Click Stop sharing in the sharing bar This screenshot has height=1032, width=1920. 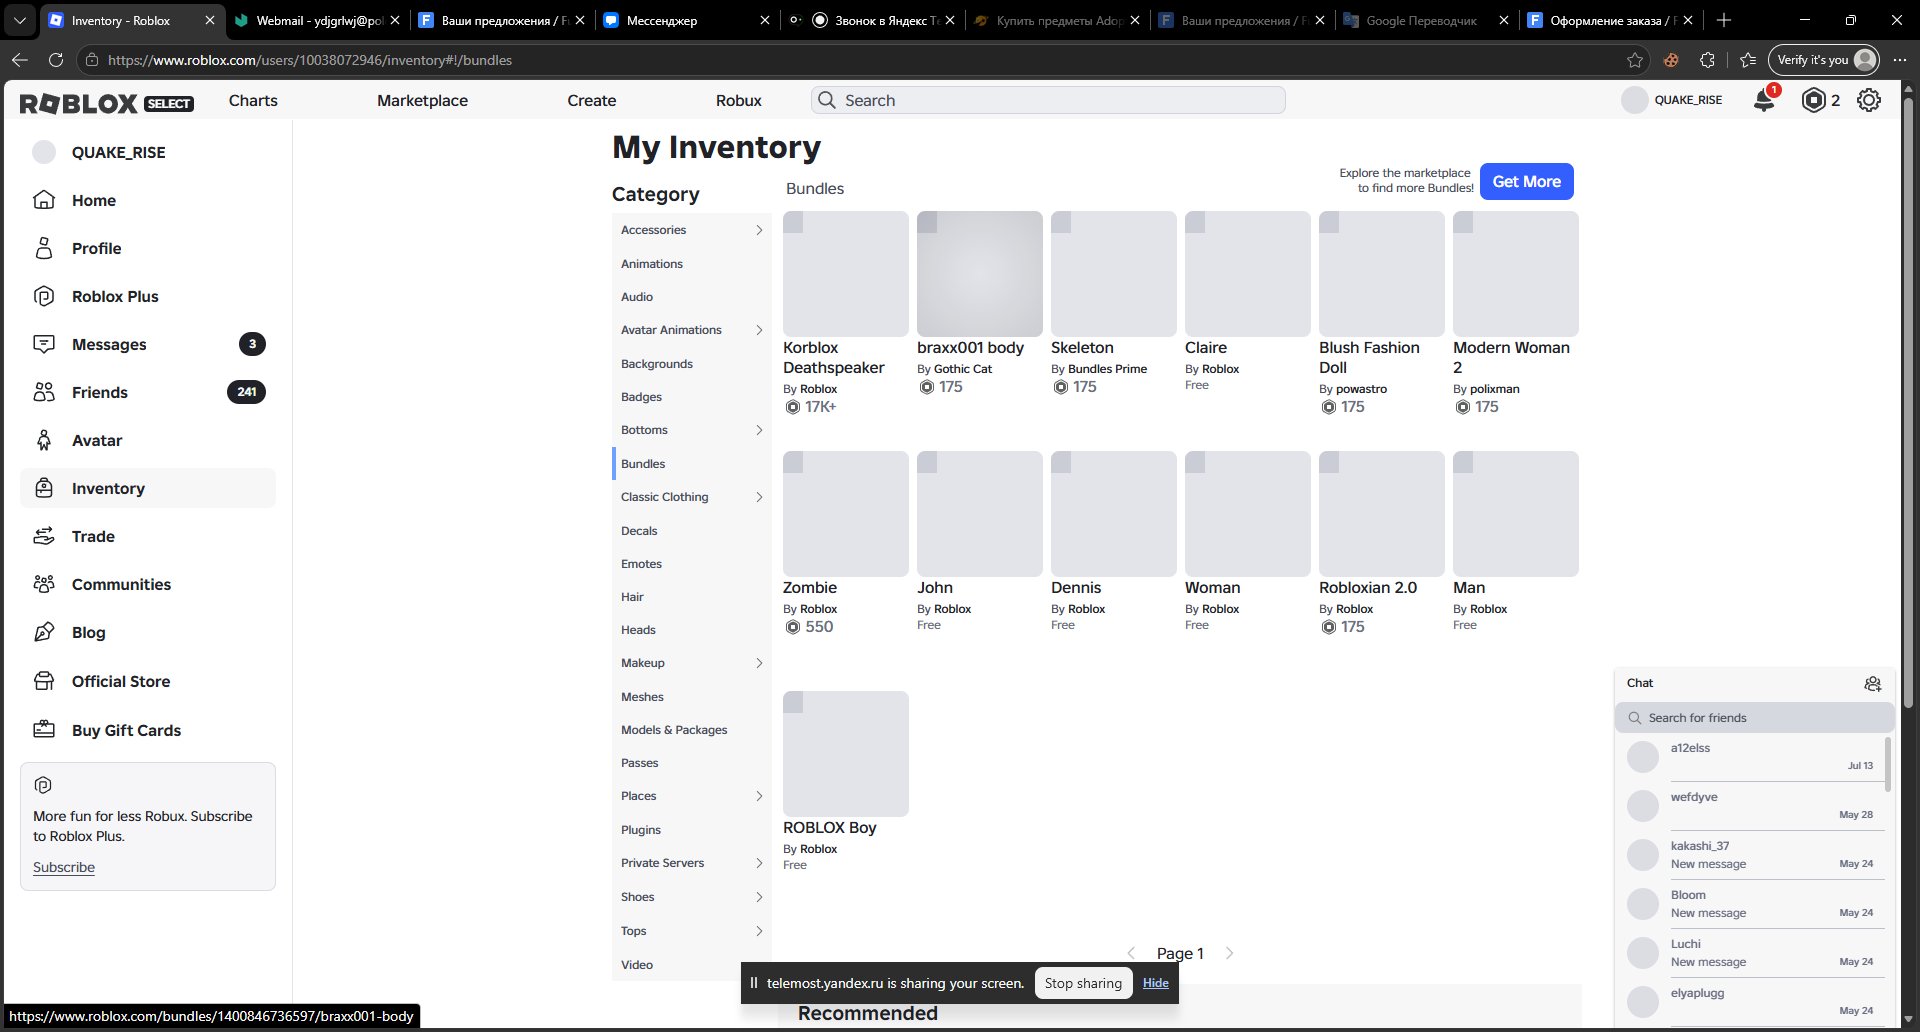tap(1083, 983)
